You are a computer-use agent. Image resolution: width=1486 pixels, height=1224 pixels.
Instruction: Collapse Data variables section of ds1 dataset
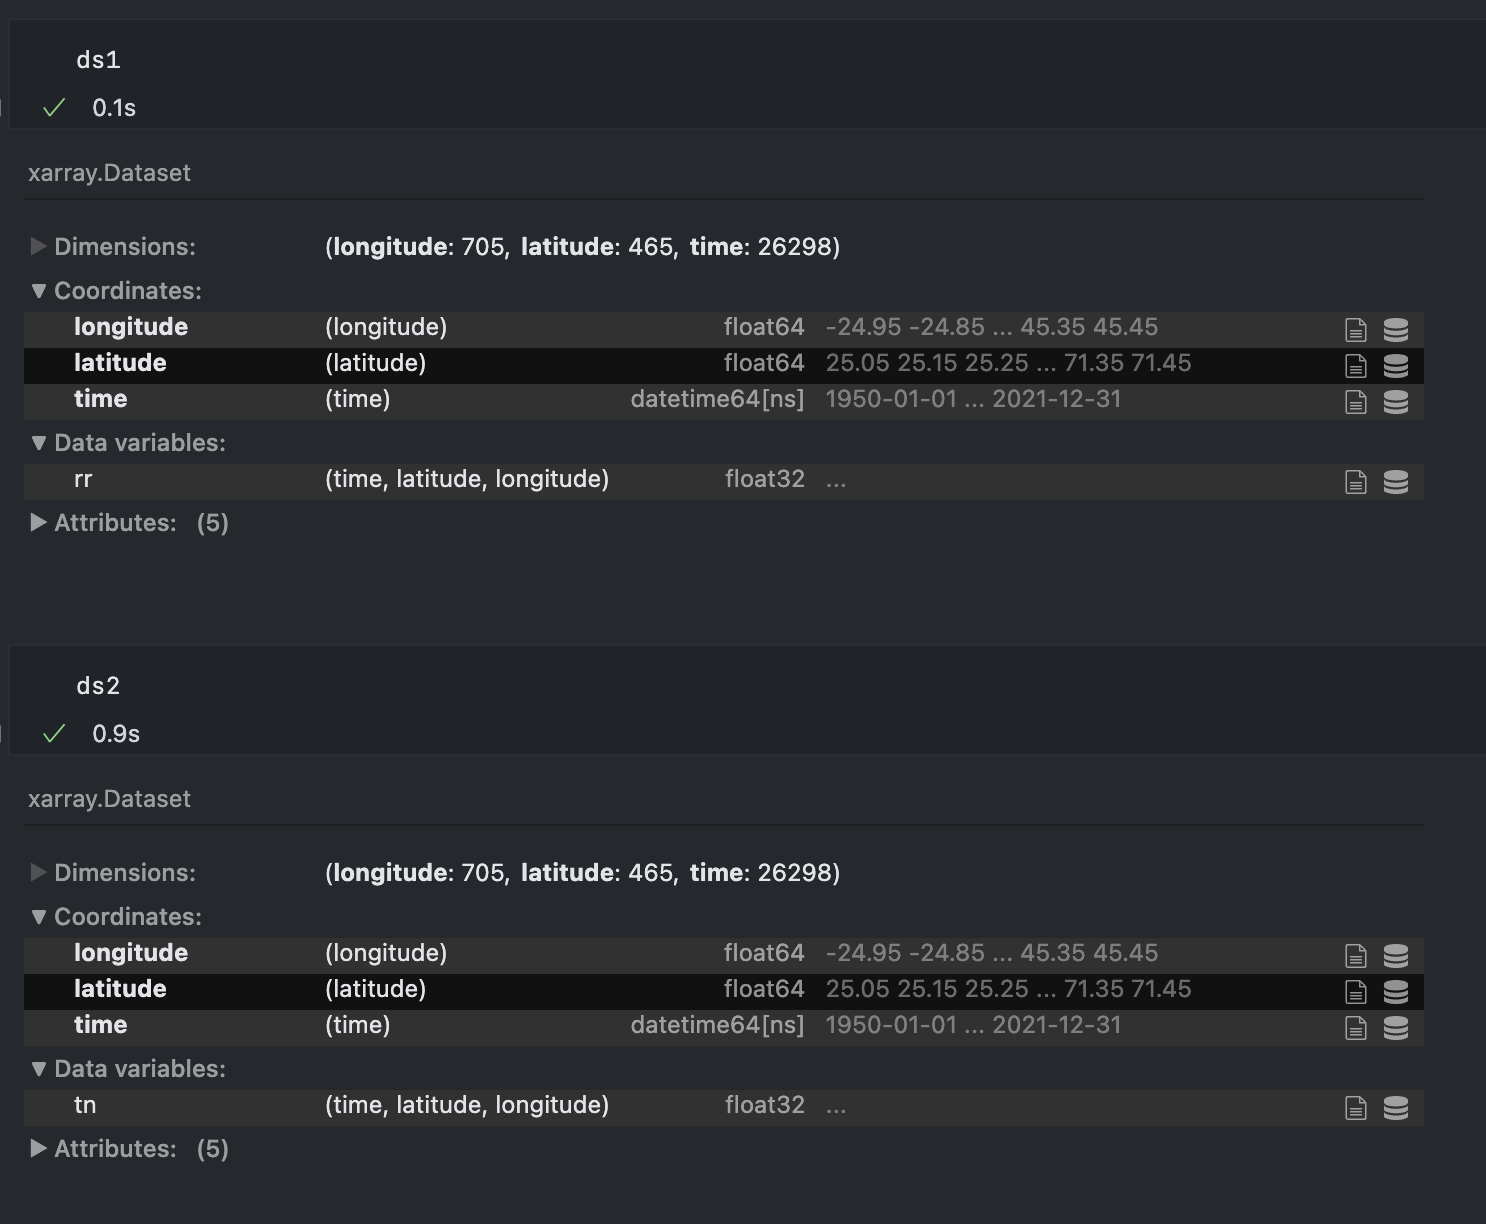pos(128,442)
